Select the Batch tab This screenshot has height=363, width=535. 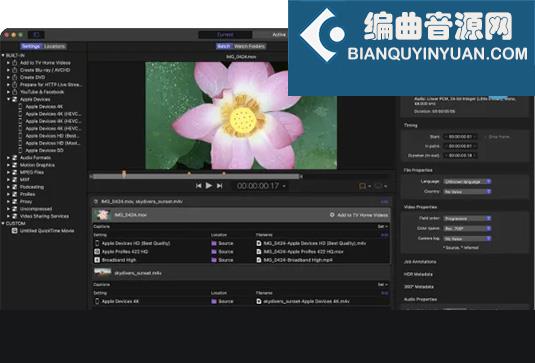coord(223,46)
